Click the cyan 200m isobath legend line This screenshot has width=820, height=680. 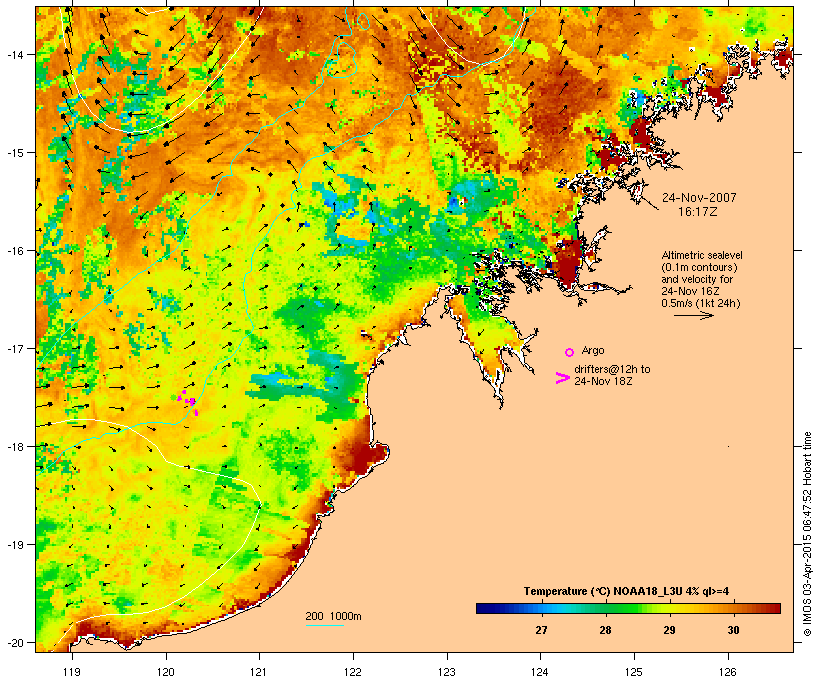tap(325, 625)
